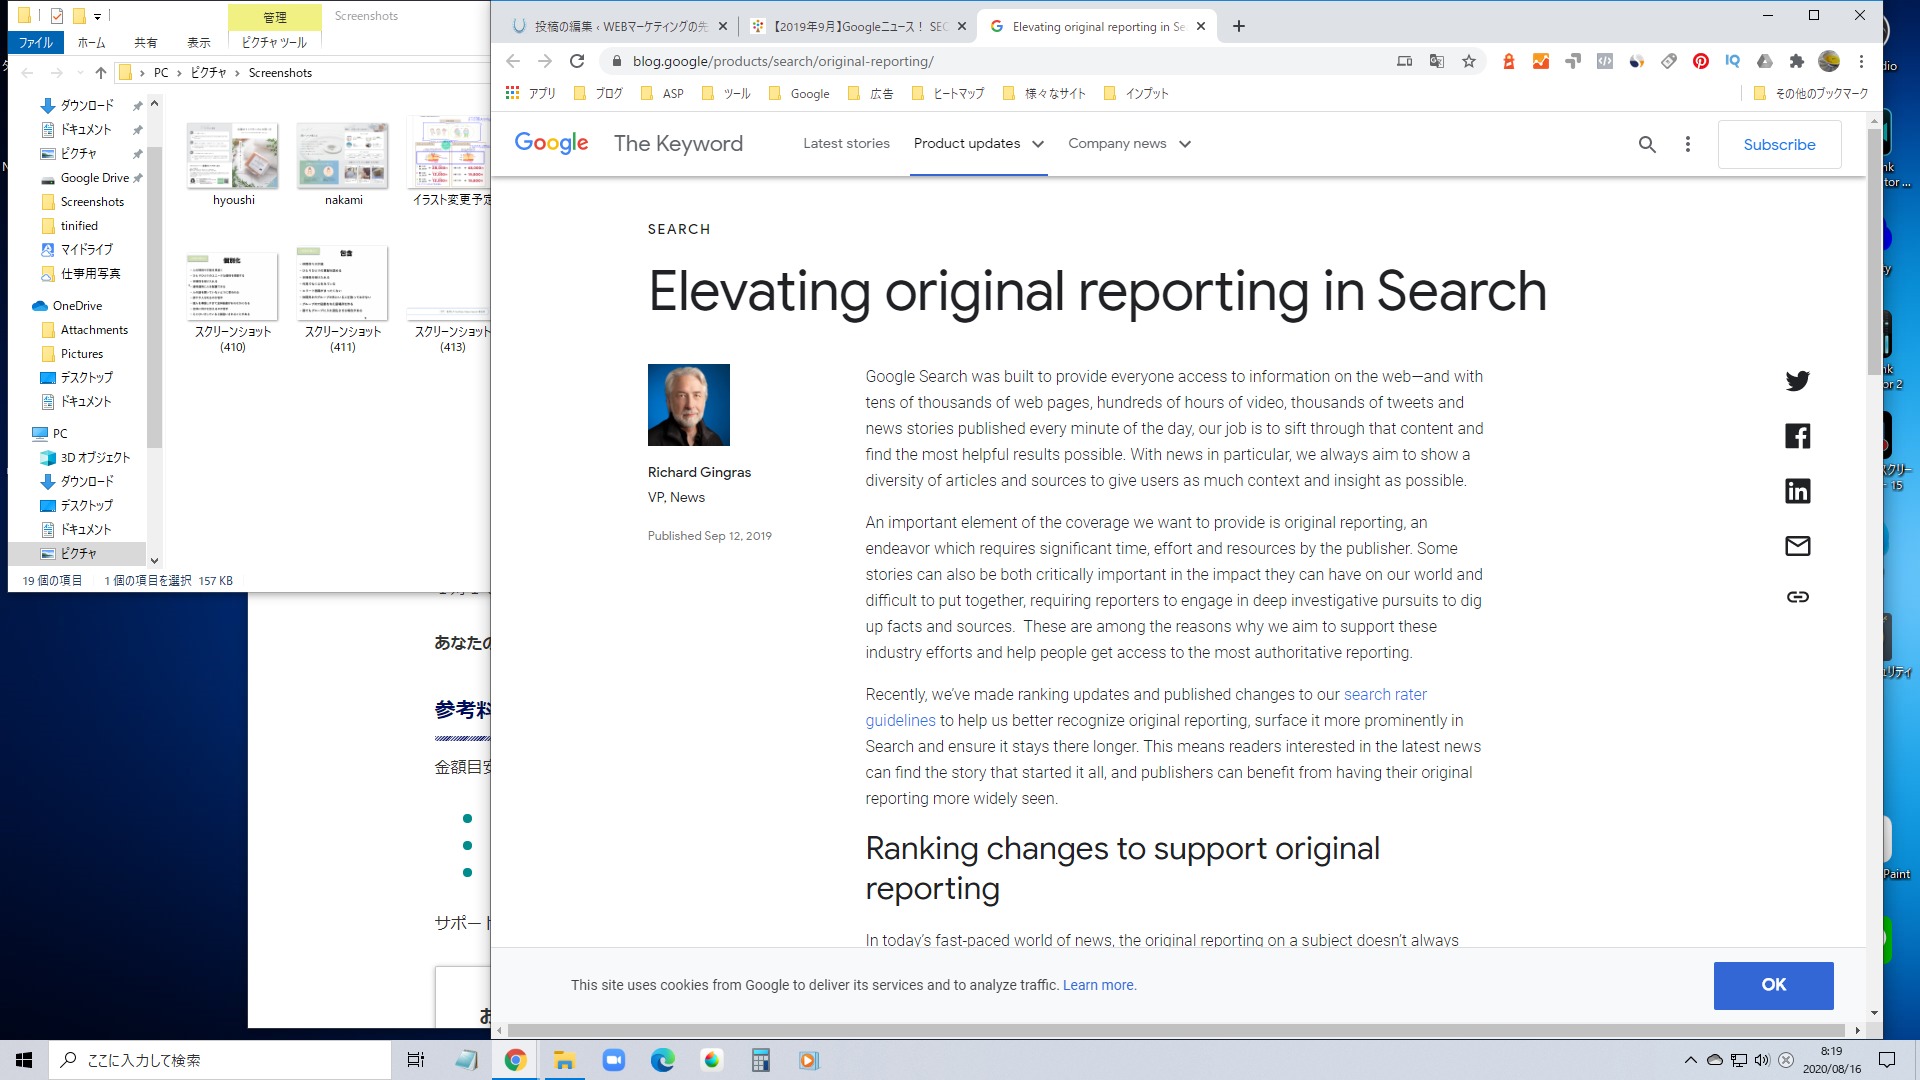This screenshot has width=1920, height=1080.
Task: Click Google logo on blog header
Action: pyautogui.click(x=551, y=143)
